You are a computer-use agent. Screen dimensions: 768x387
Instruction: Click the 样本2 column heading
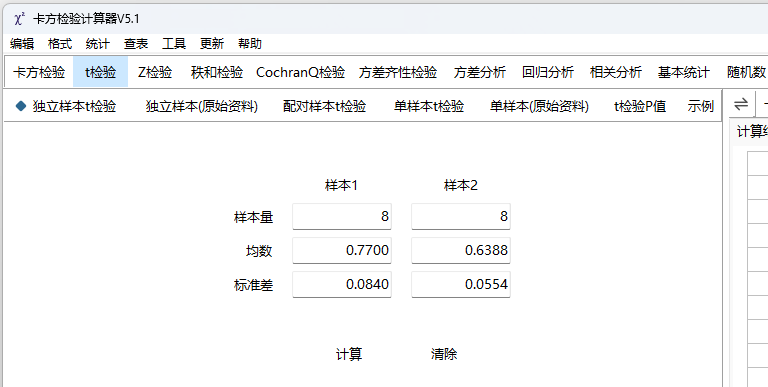[460, 185]
